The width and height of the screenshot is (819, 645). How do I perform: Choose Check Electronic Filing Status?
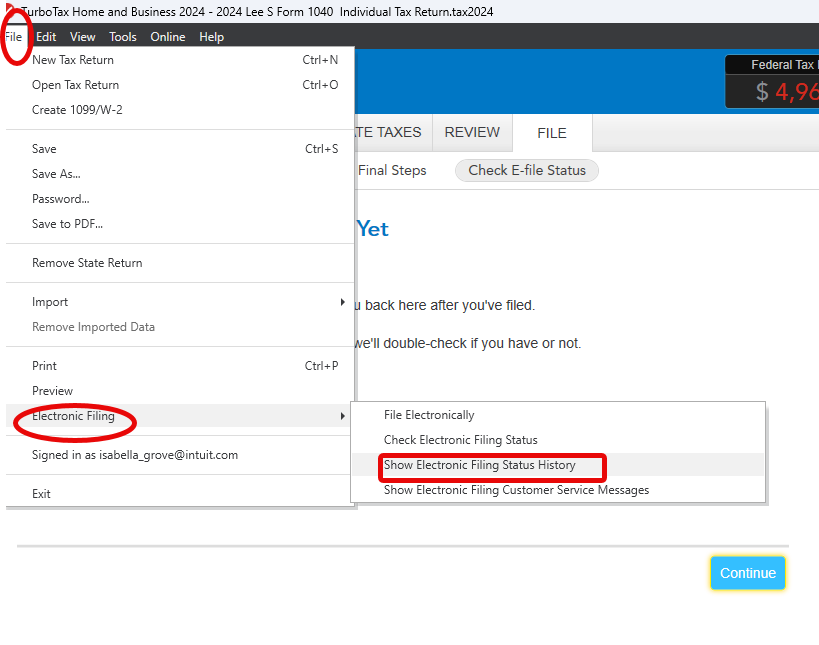[558, 440]
